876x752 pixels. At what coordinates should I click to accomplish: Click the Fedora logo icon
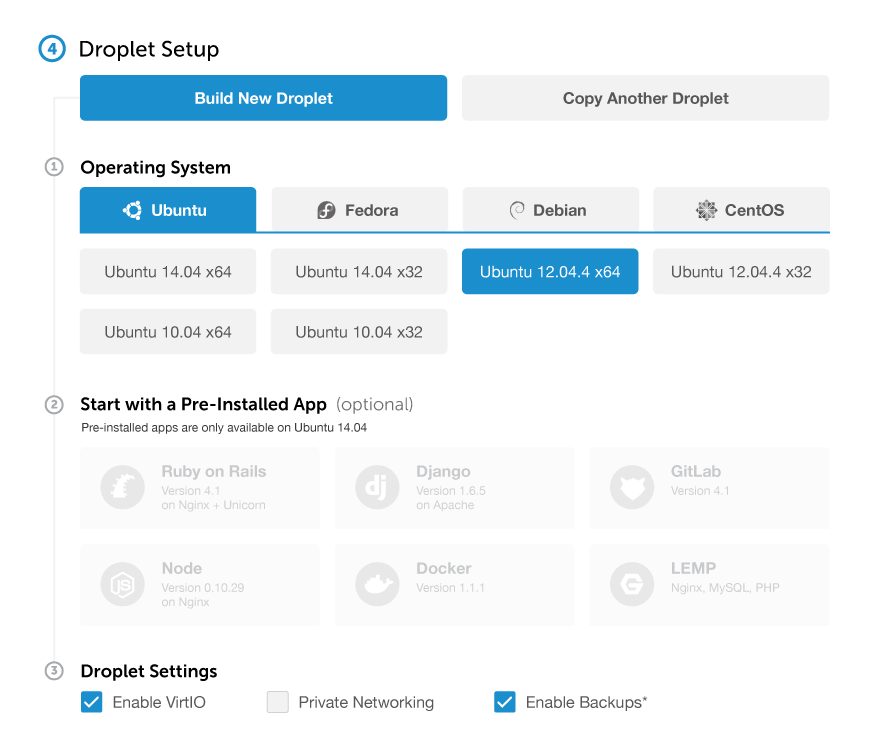326,211
